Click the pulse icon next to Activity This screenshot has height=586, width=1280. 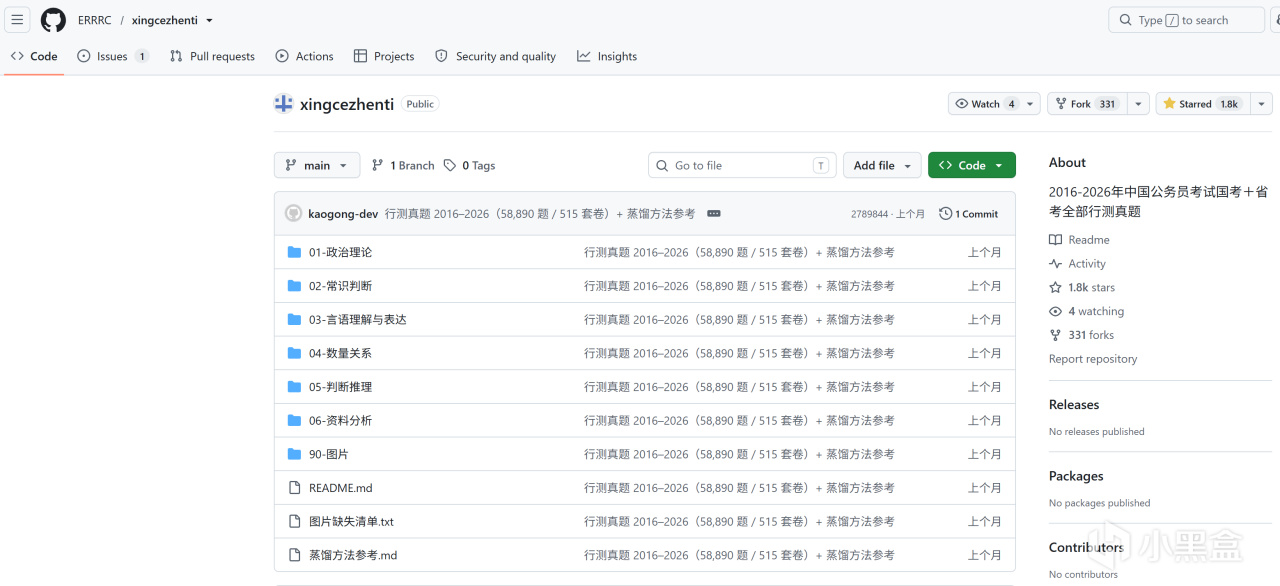coord(1055,264)
